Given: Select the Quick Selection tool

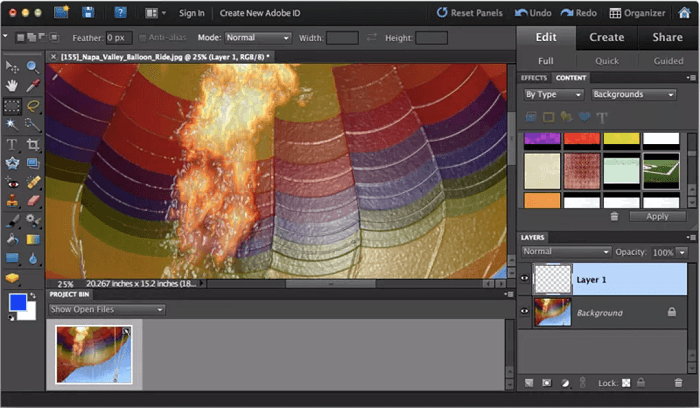Looking at the screenshot, I should 33,125.
